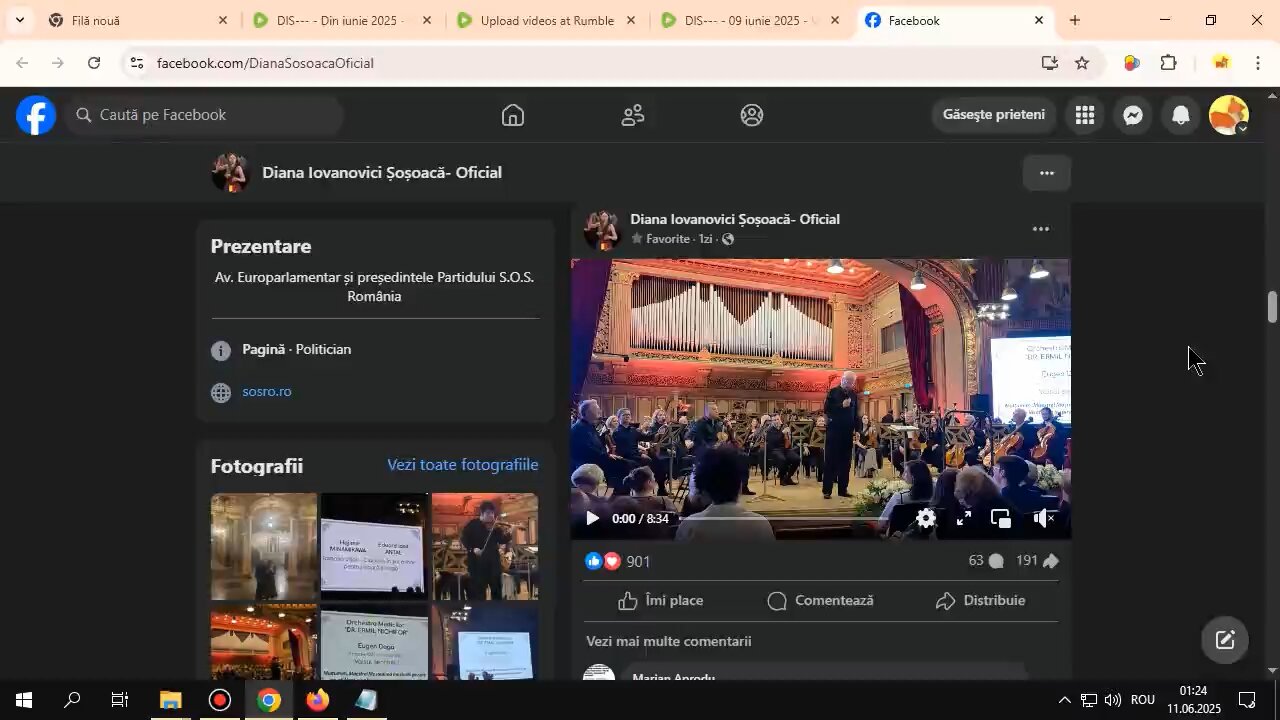Switch the ROU keyboard language indicator
The image size is (1280, 720).
click(x=1143, y=700)
